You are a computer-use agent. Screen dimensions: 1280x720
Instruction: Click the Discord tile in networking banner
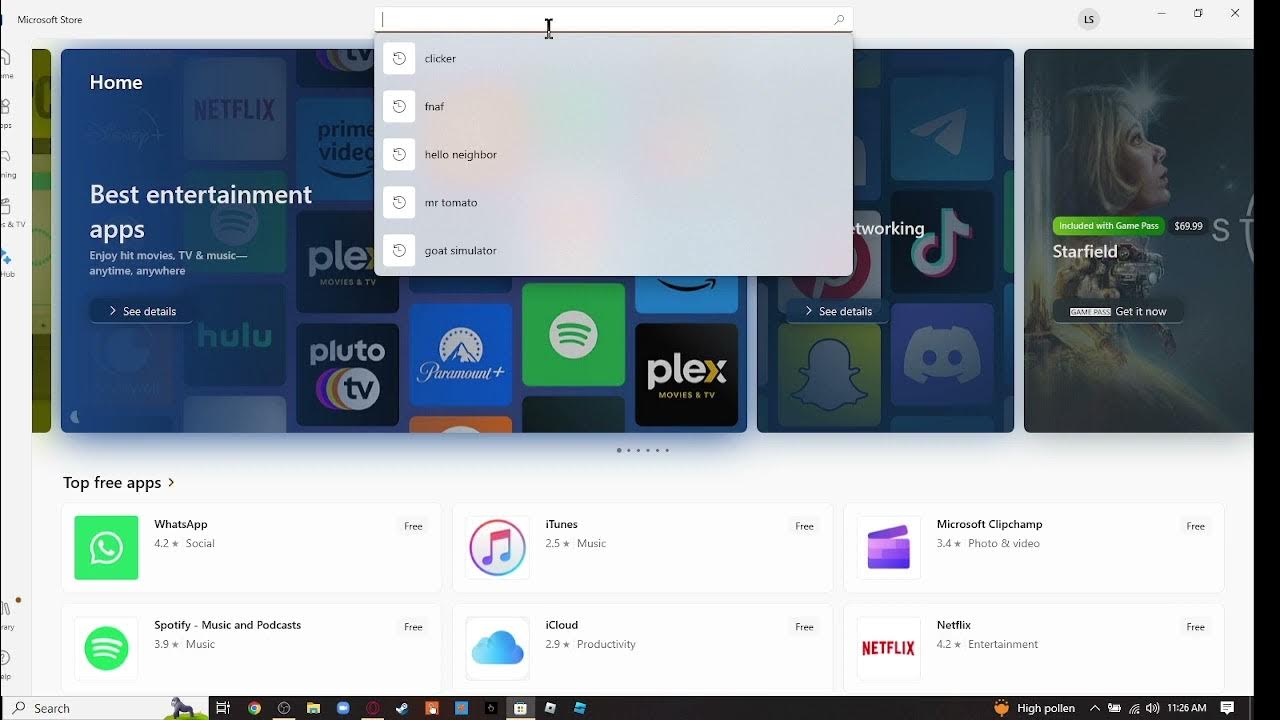942,354
